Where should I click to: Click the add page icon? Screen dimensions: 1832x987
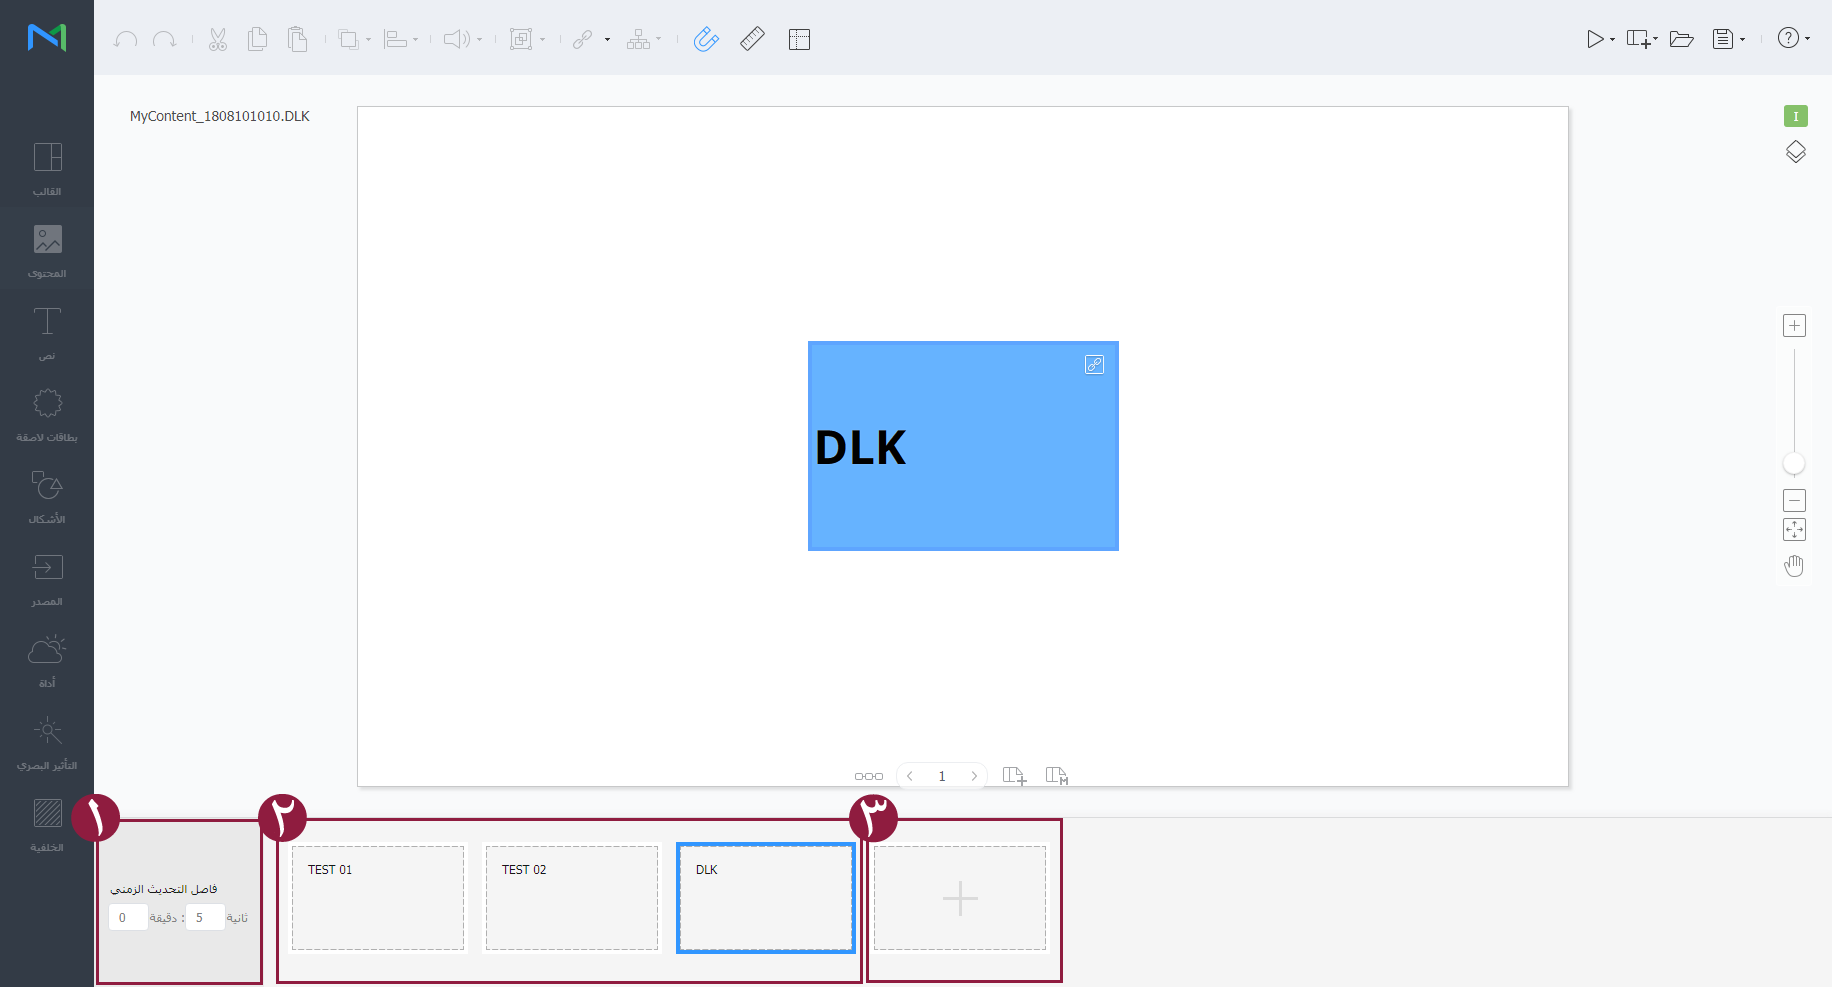tap(1014, 776)
